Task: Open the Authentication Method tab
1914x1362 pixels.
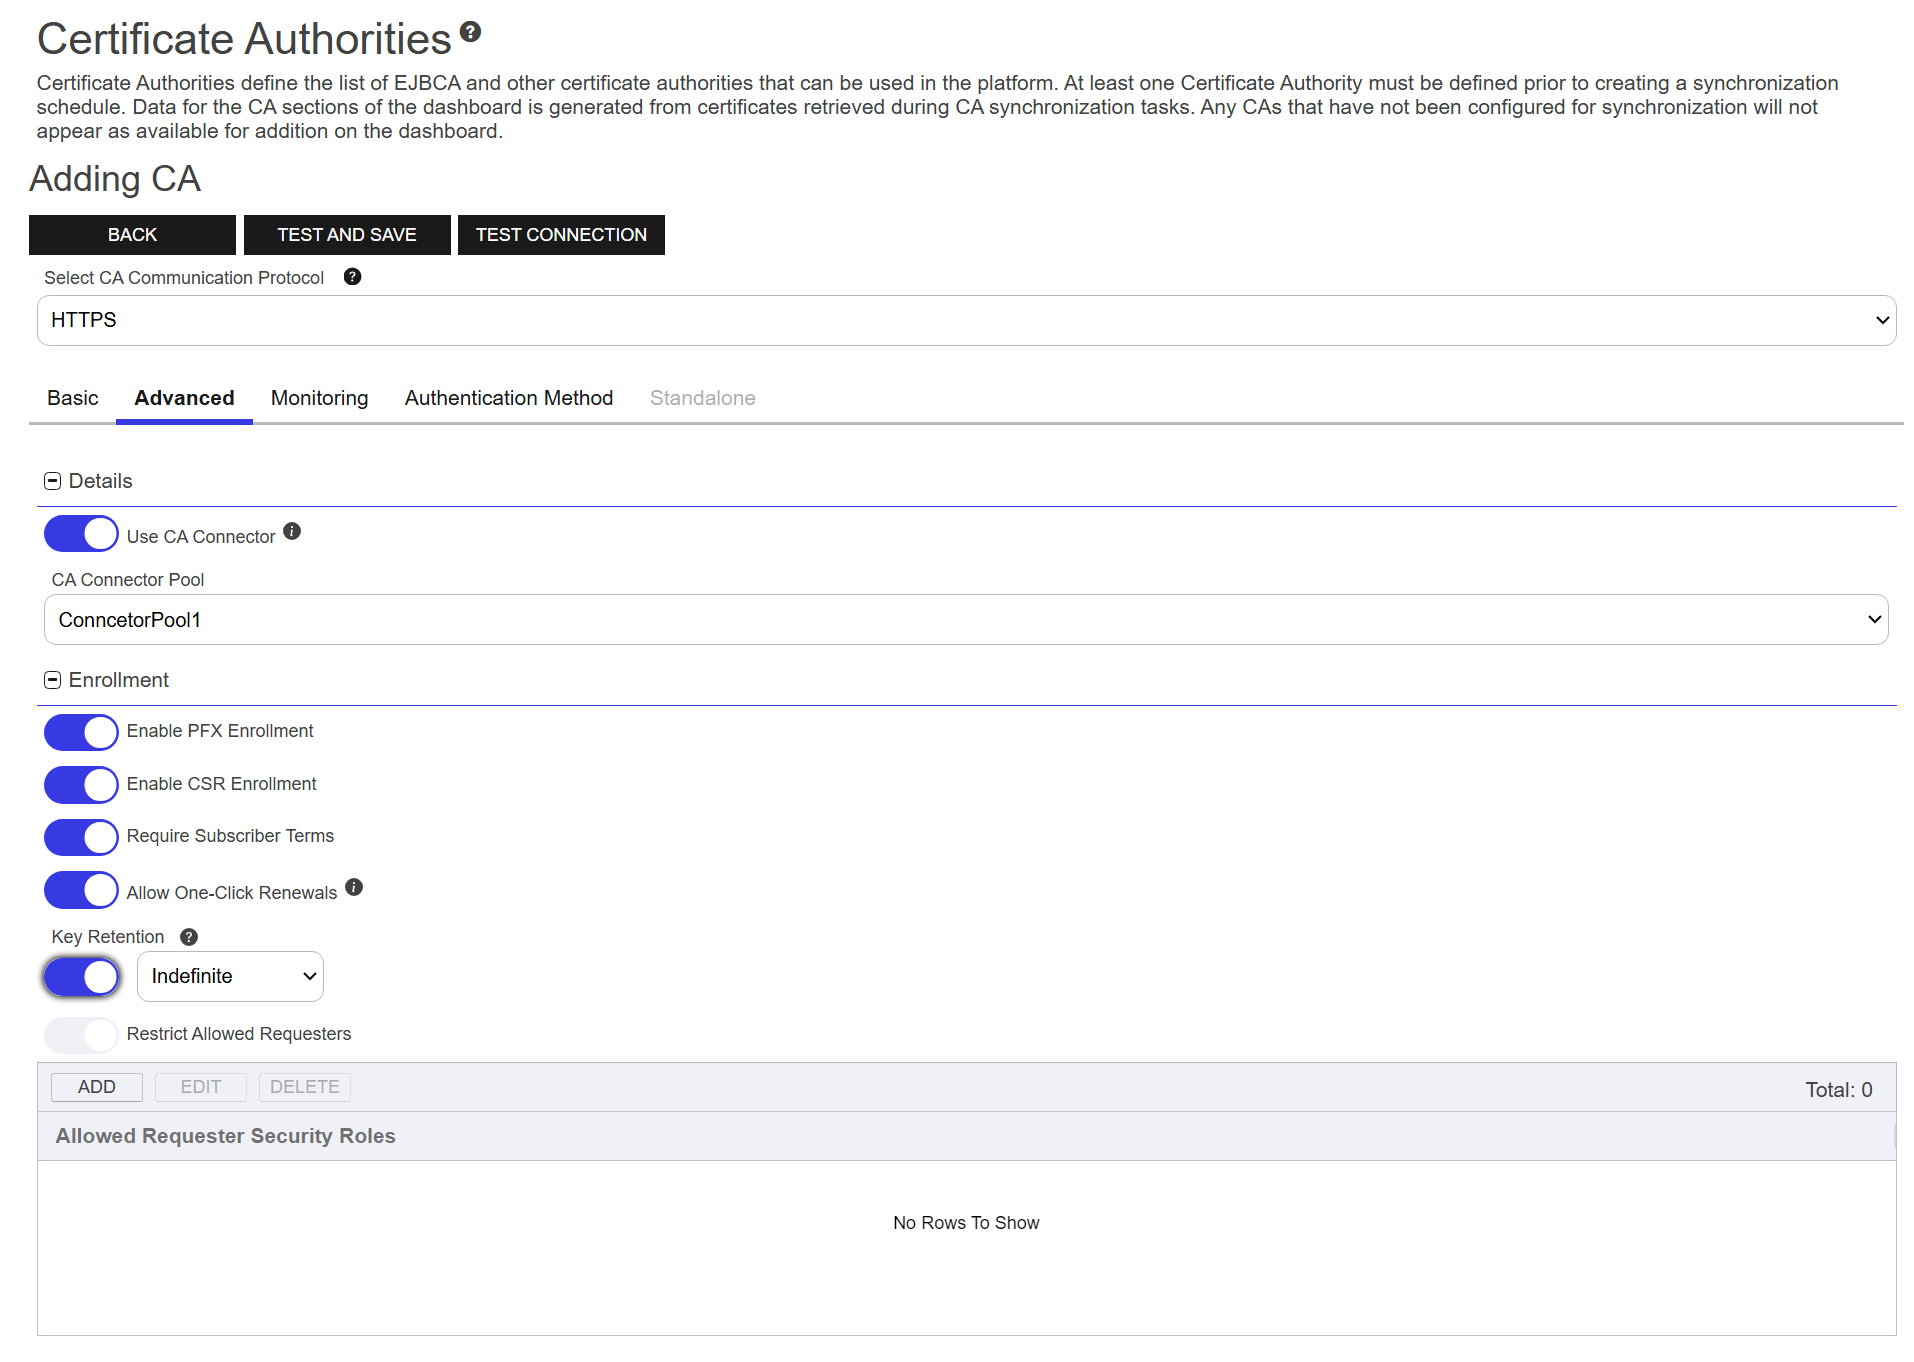Action: [508, 398]
